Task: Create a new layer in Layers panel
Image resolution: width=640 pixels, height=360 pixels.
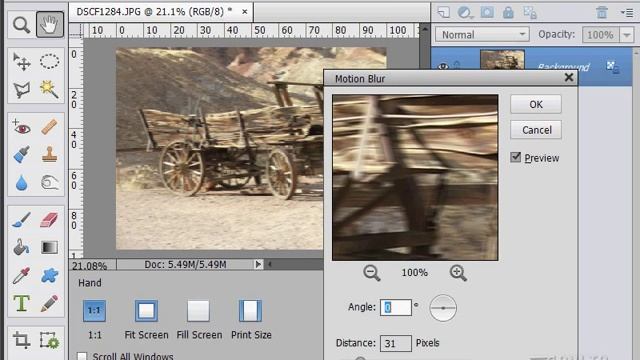Action: (443, 13)
